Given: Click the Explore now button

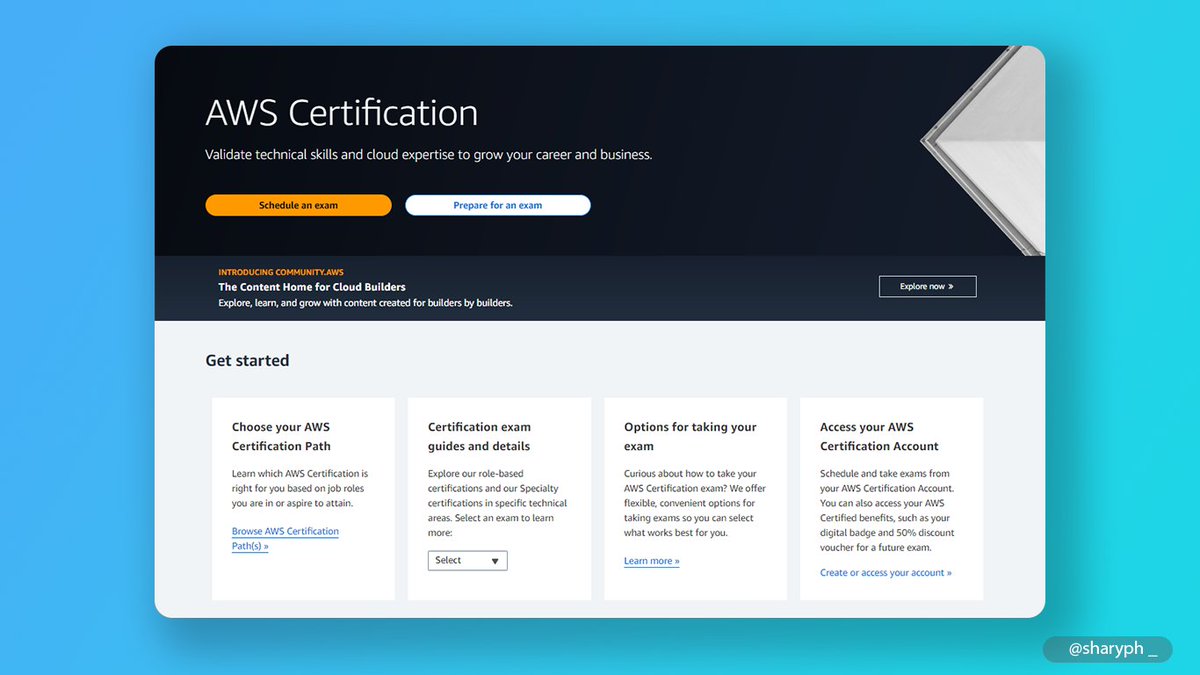Looking at the screenshot, I should (x=927, y=286).
